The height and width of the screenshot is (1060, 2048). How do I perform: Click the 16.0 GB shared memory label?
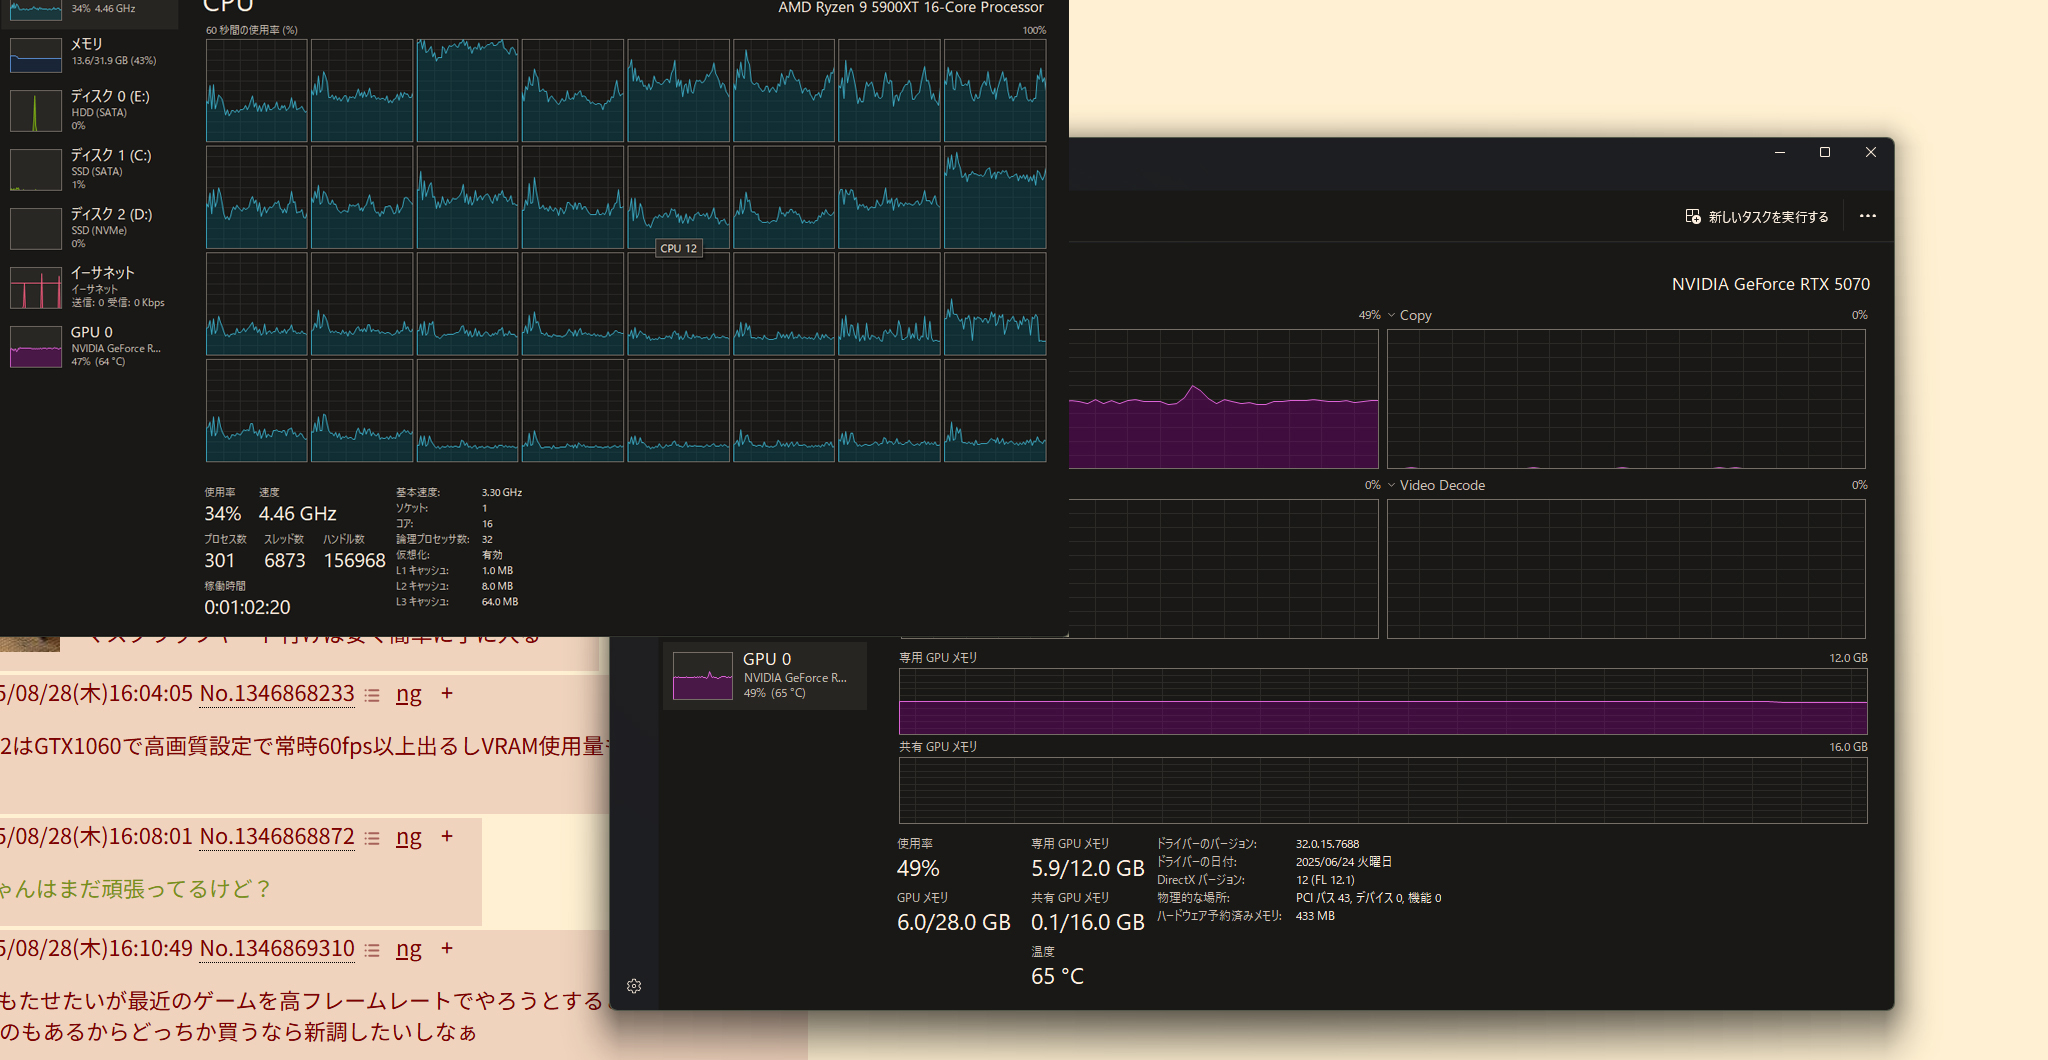[x=1848, y=747]
